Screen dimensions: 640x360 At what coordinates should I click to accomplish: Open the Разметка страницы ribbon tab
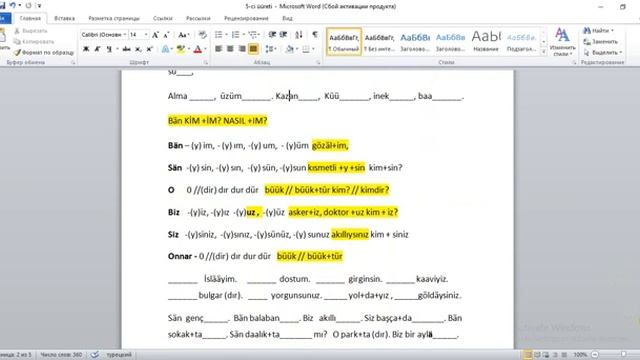click(x=114, y=18)
